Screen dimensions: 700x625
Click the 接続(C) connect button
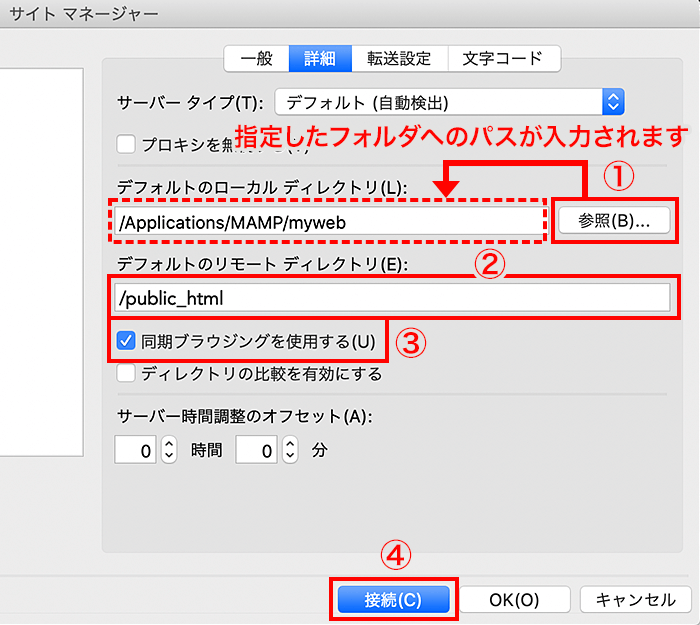[x=392, y=600]
